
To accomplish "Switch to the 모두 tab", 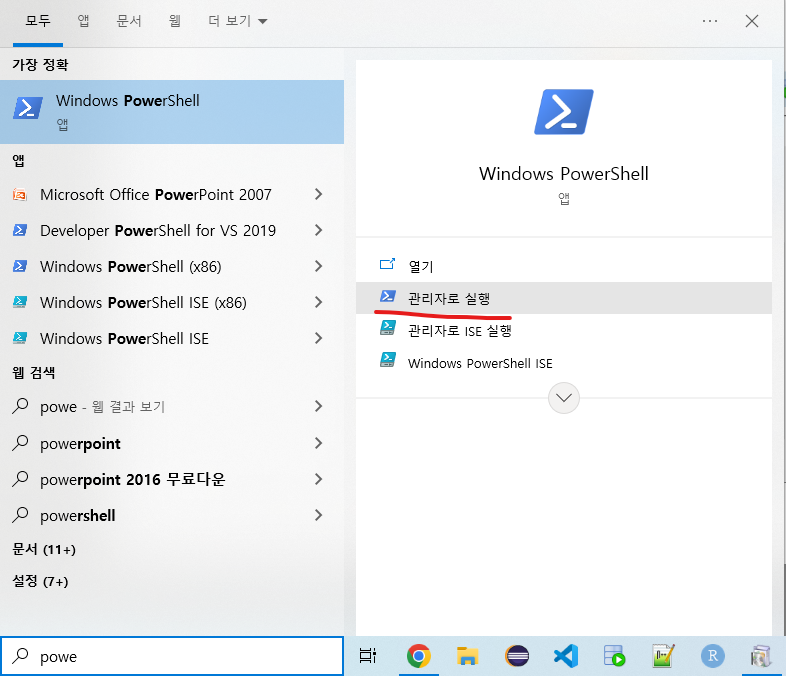I will pyautogui.click(x=38, y=21).
